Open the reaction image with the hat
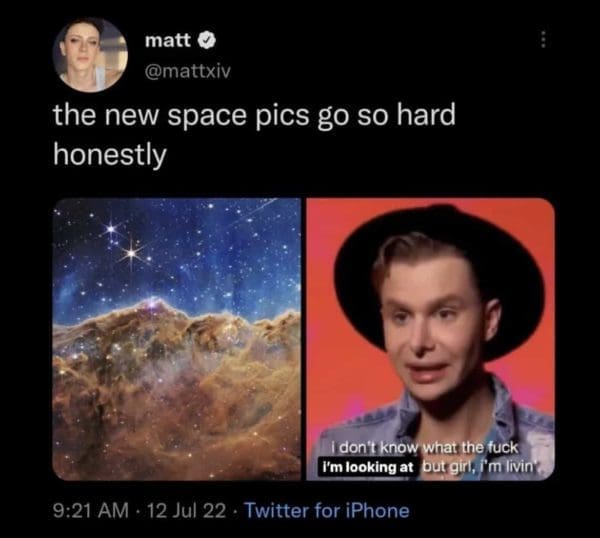The height and width of the screenshot is (538, 600). [x=430, y=338]
